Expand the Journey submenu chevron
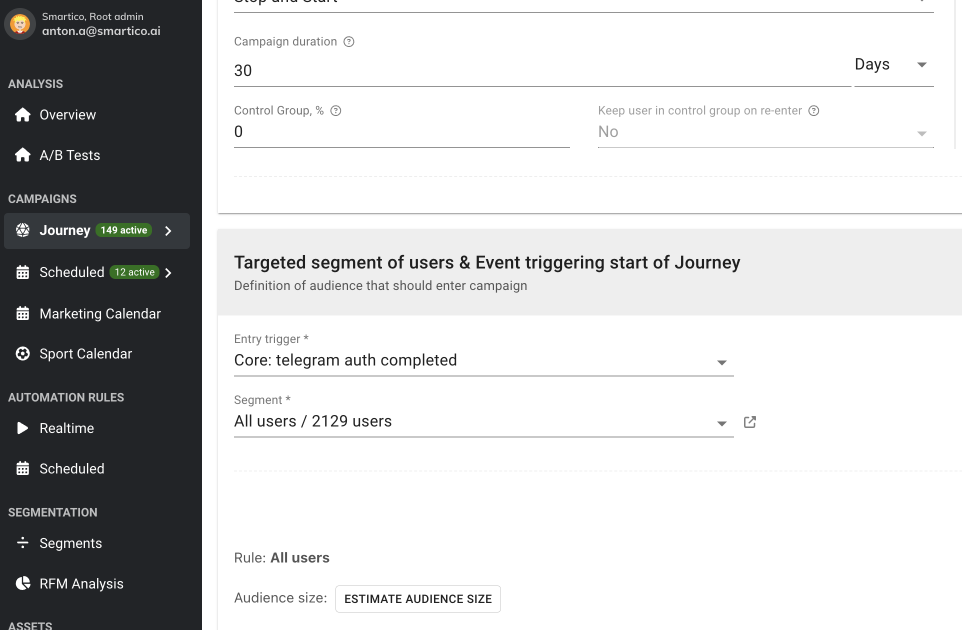 pos(168,231)
